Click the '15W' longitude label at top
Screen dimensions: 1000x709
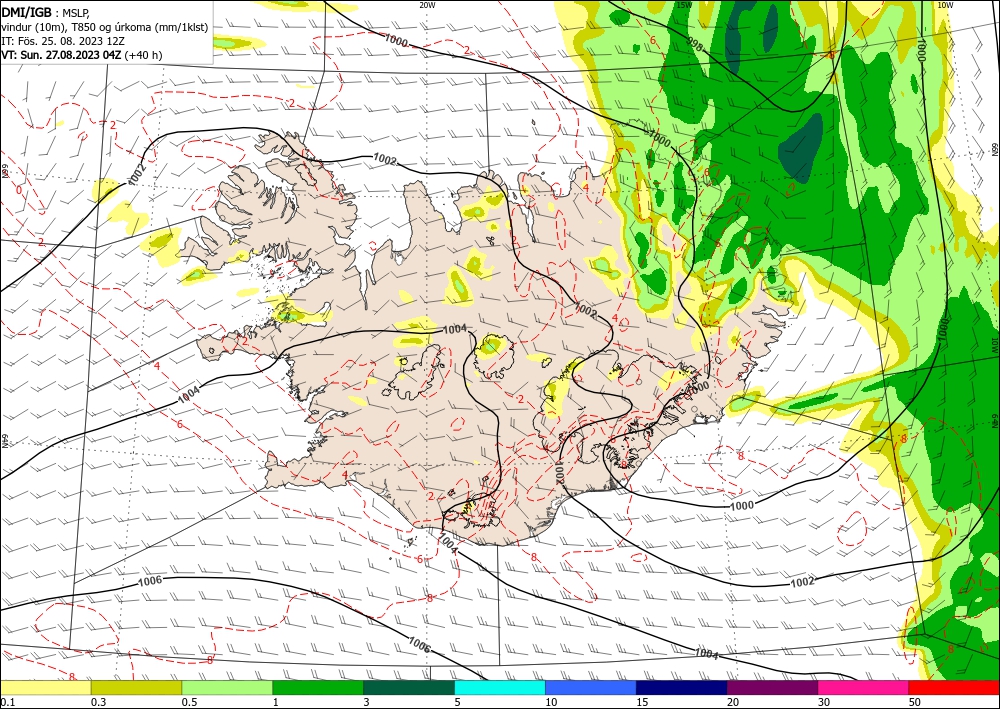pos(684,5)
